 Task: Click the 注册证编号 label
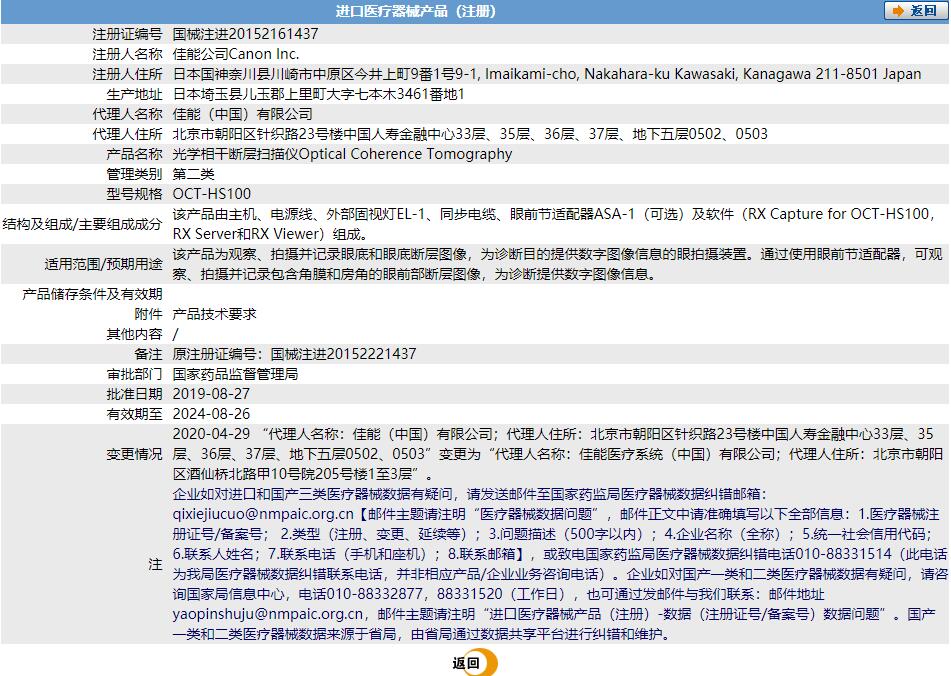click(x=127, y=34)
